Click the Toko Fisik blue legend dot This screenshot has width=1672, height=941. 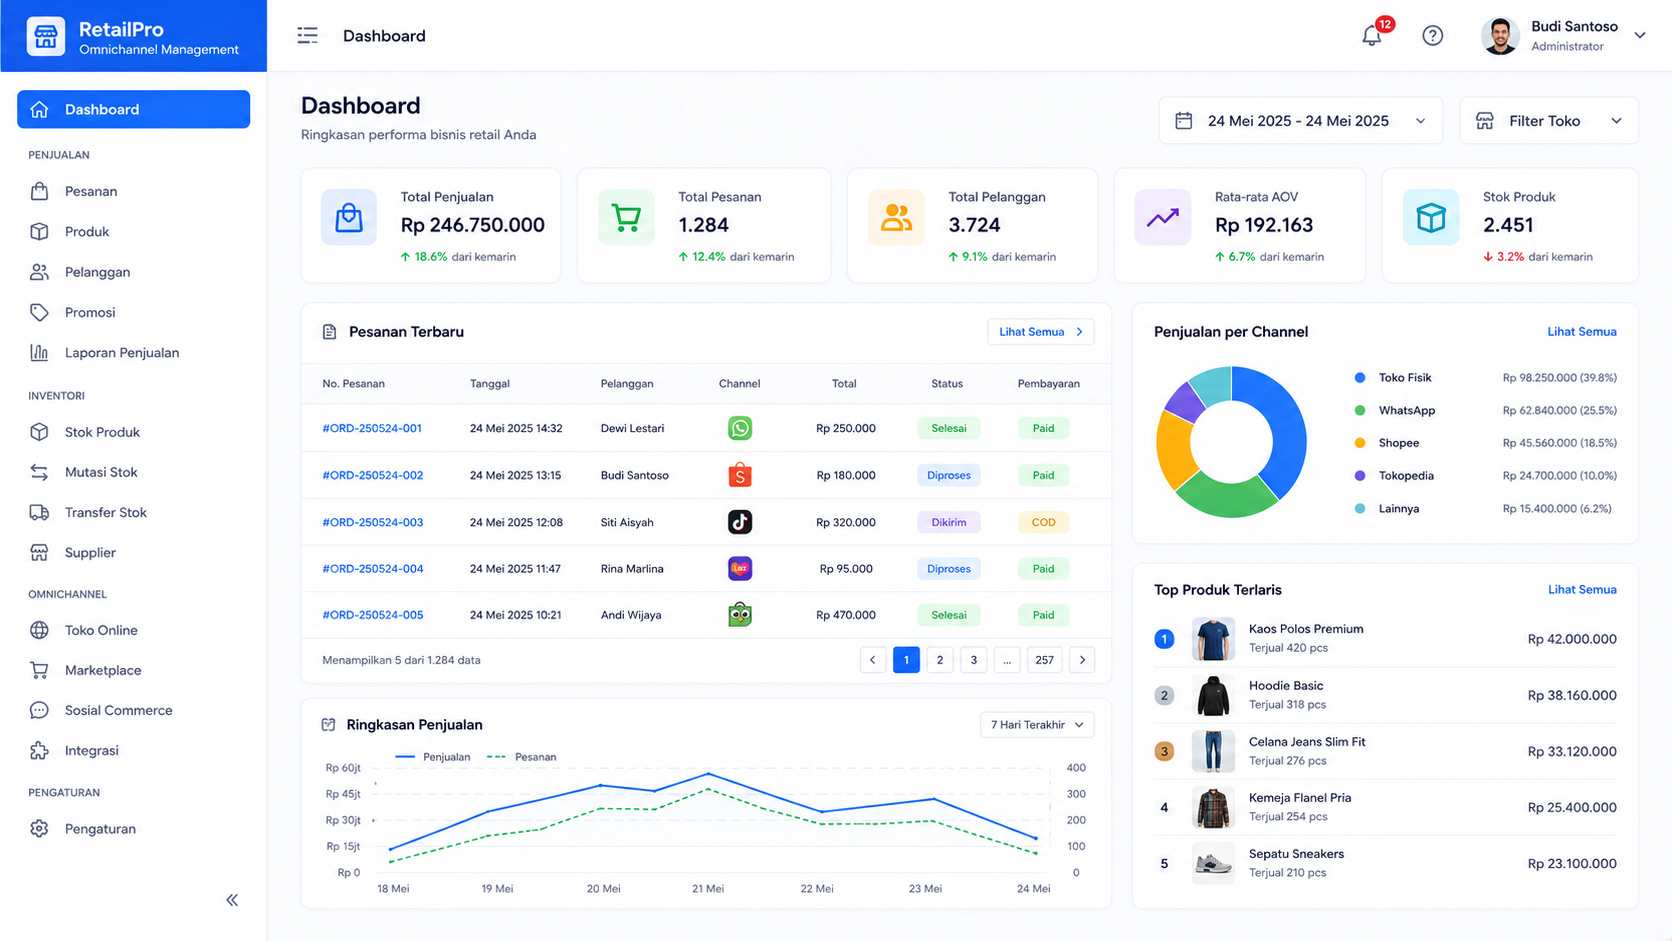pos(1360,378)
